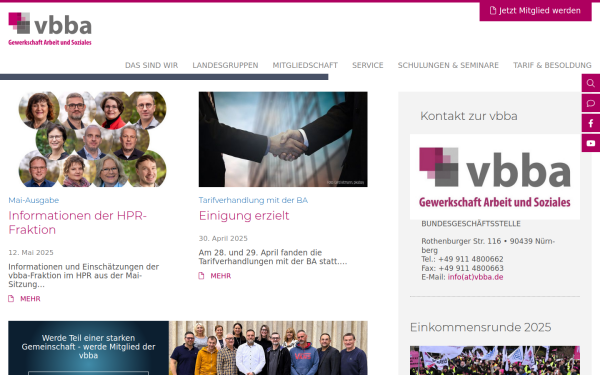Click Jetzt Mitglied werden button

tap(535, 11)
